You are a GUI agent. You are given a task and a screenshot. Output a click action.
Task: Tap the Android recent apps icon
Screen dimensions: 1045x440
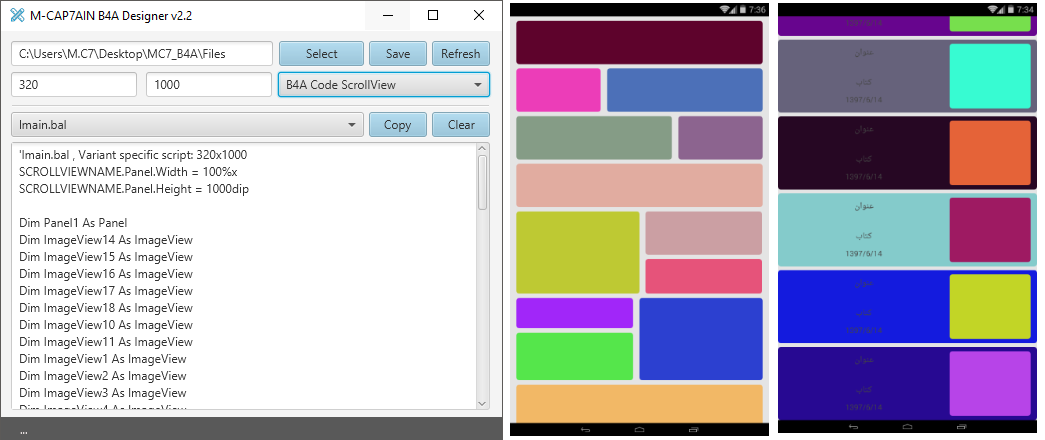[693, 429]
